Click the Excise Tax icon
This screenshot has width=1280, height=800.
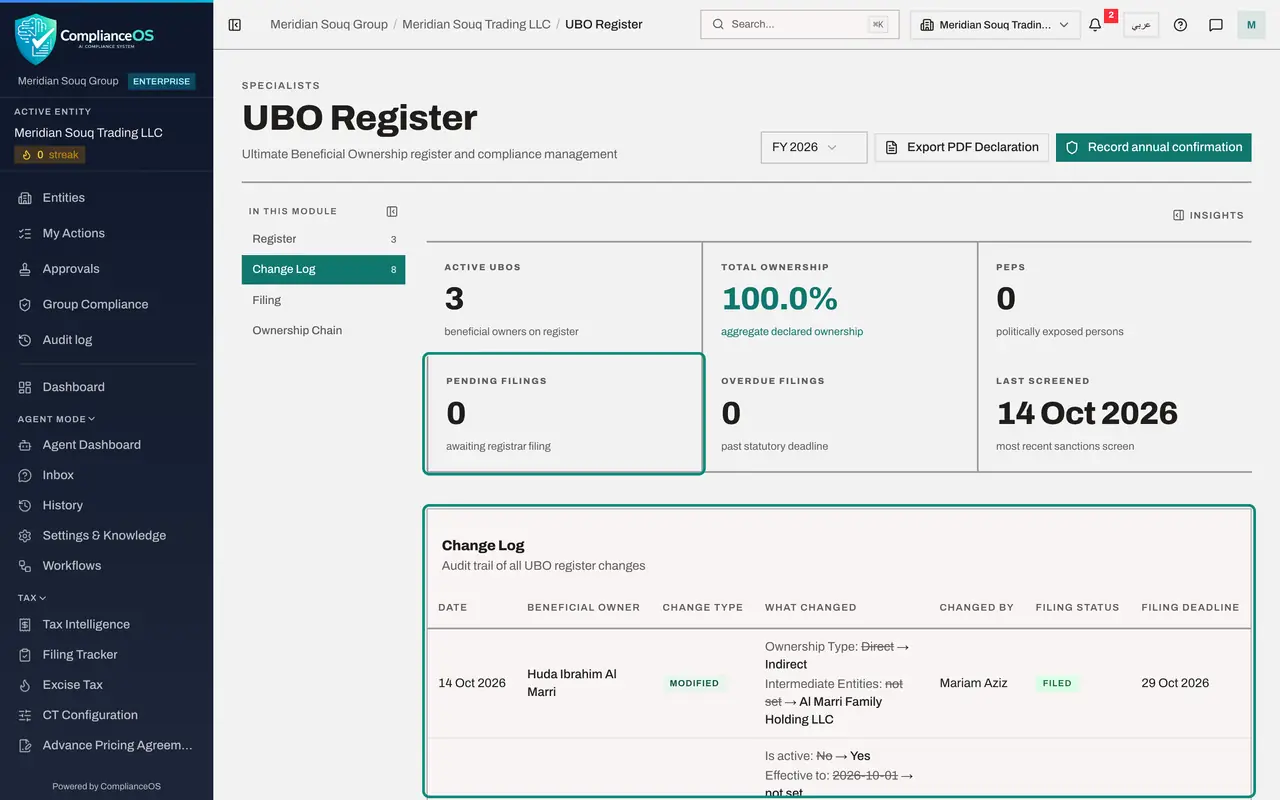tap(25, 685)
